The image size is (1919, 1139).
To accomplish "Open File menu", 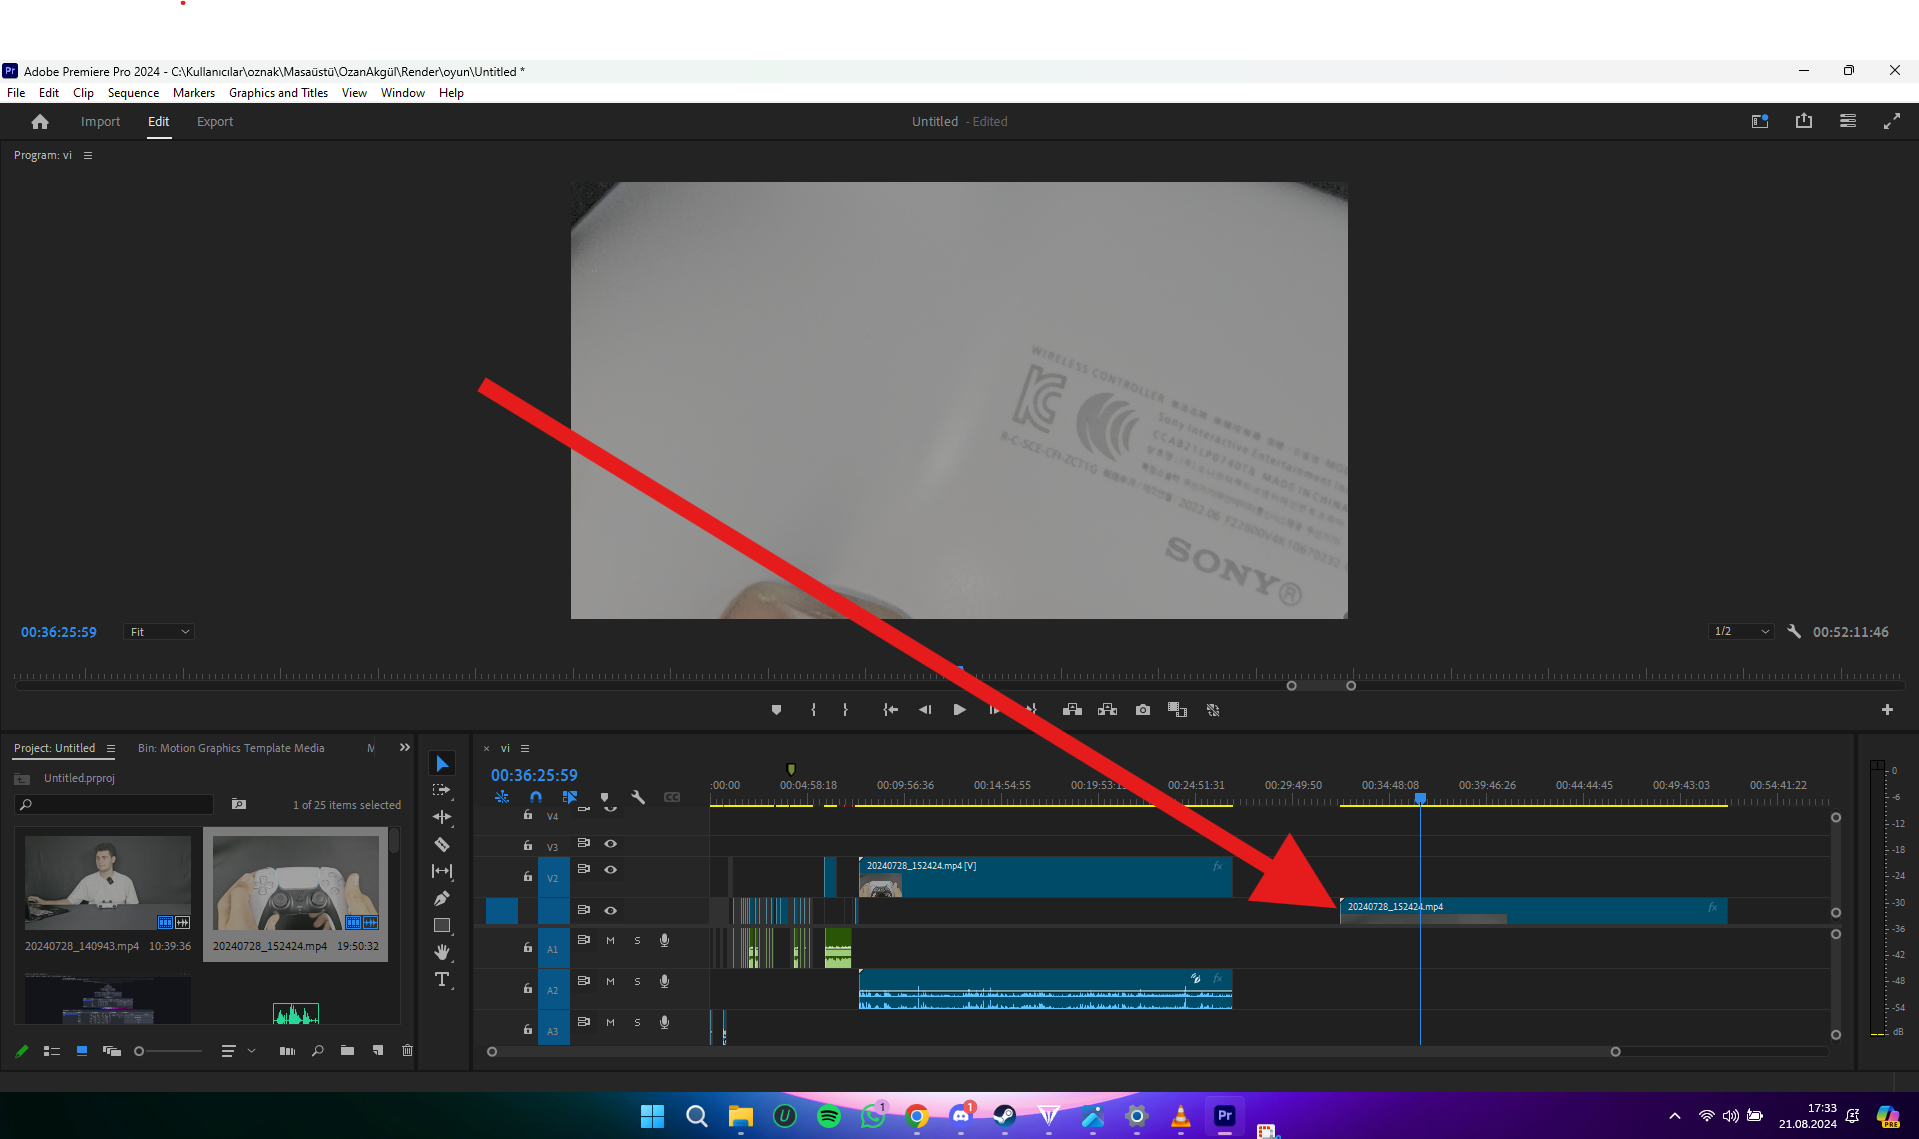I will (16, 93).
